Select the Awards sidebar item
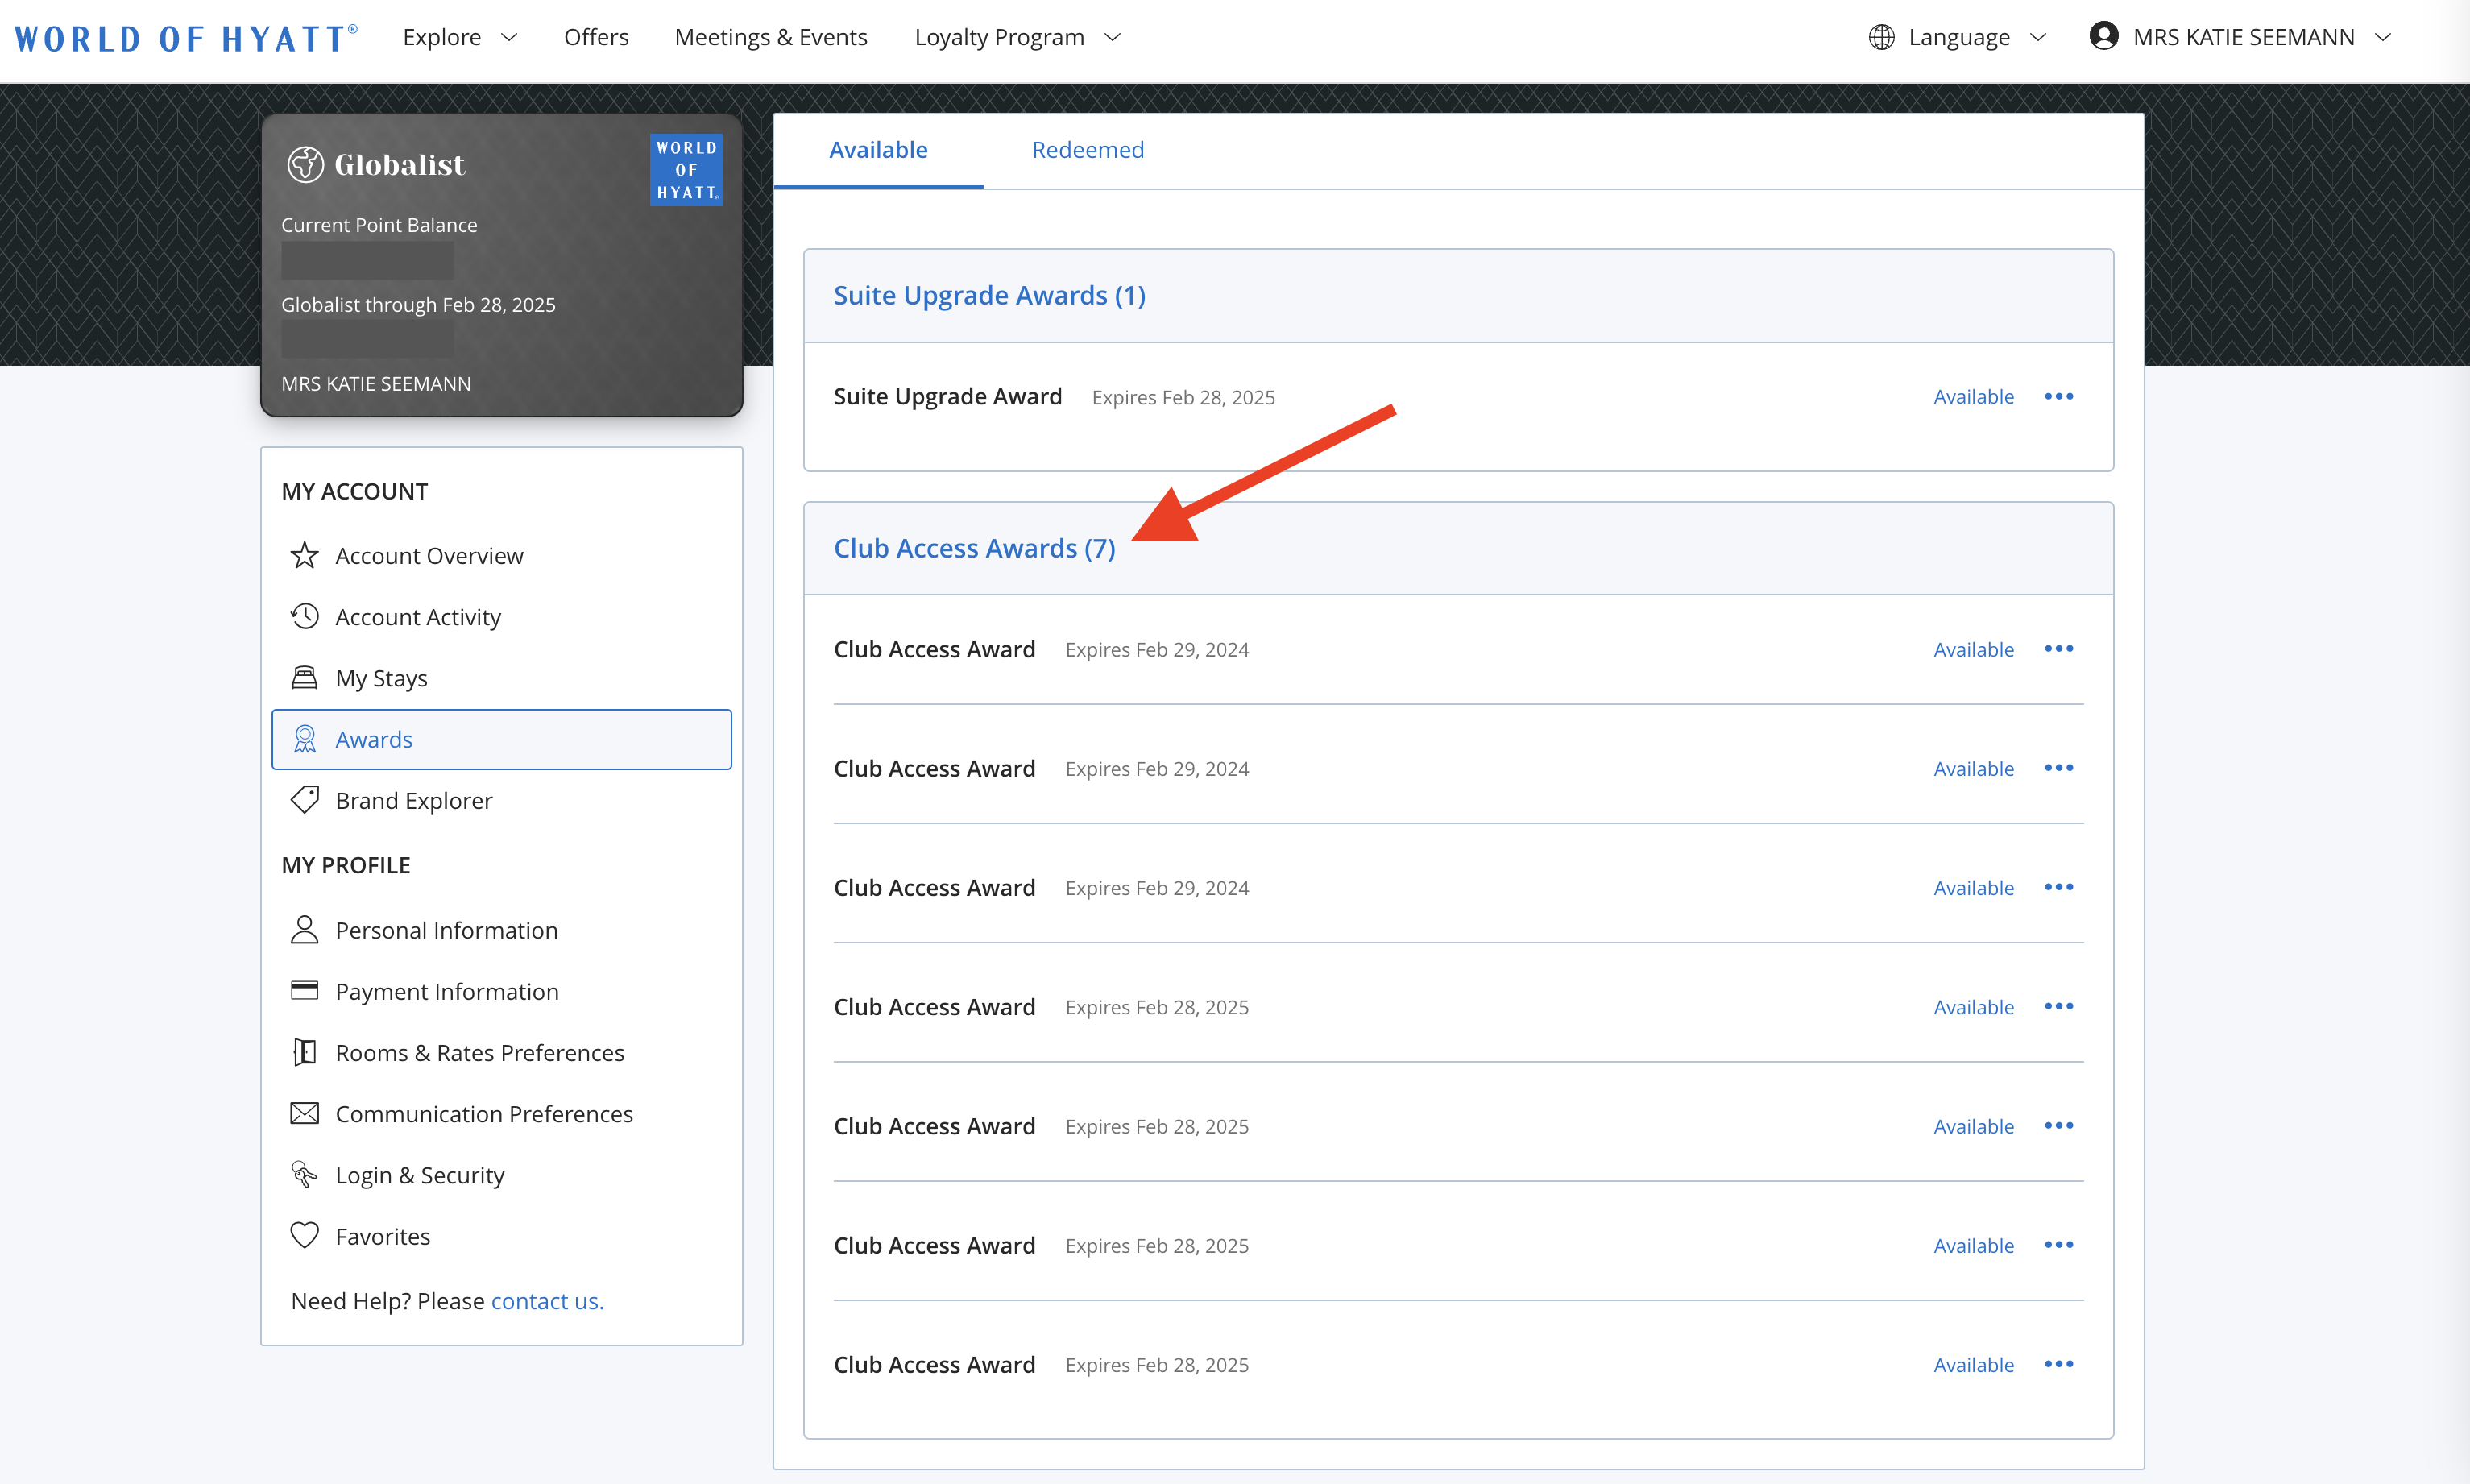2470x1484 pixels. (501, 739)
